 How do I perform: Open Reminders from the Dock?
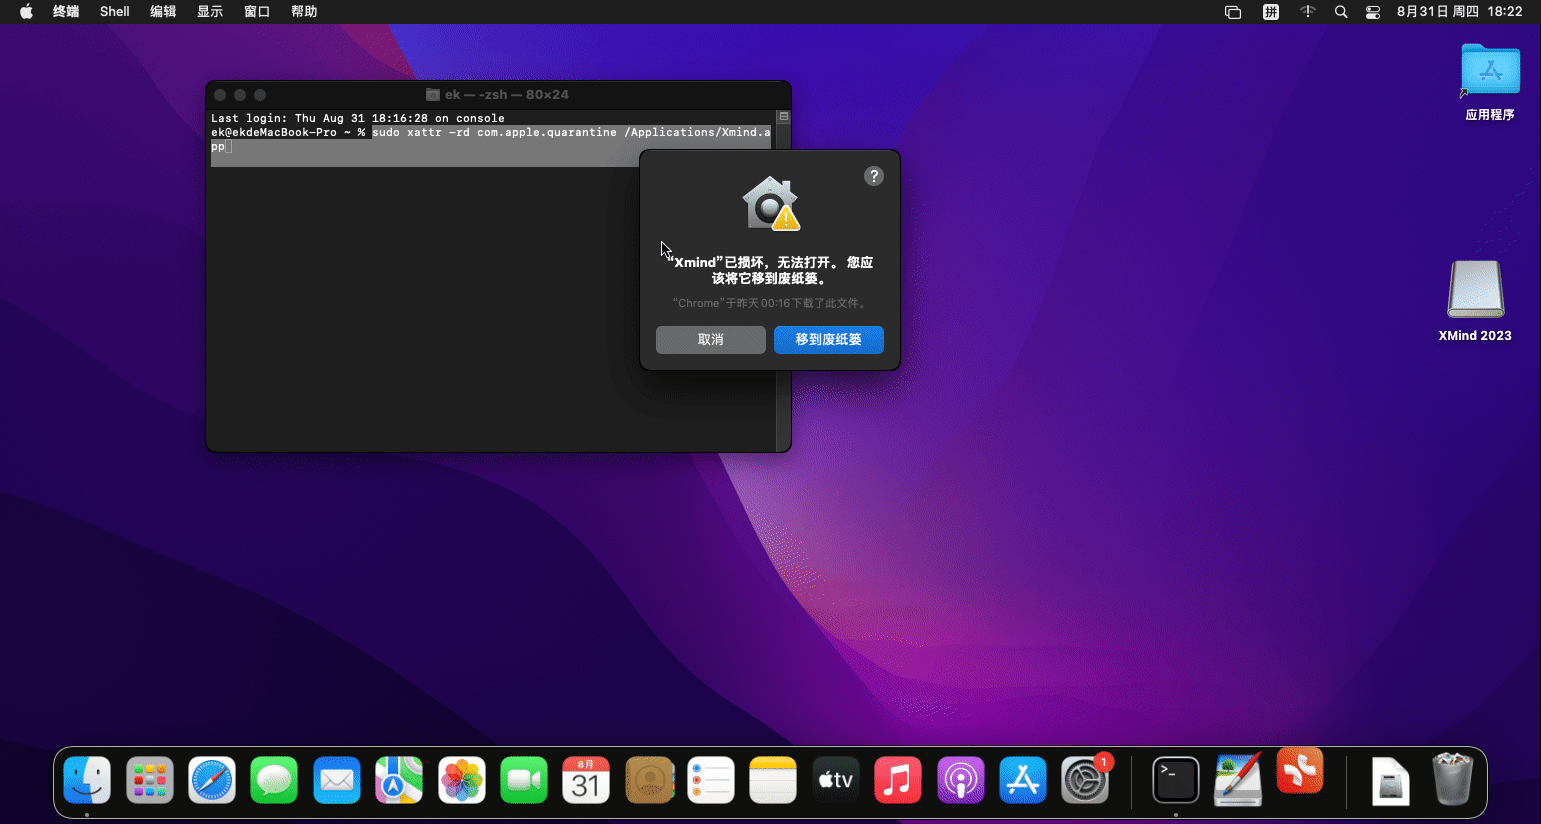coord(711,780)
